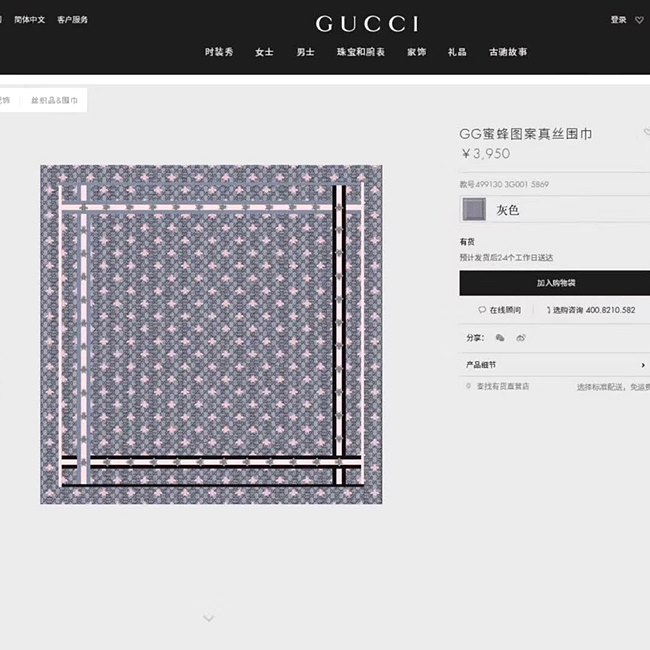The width and height of the screenshot is (650, 650).
Task: Open the 客户服务 link
Action: [x=73, y=19]
